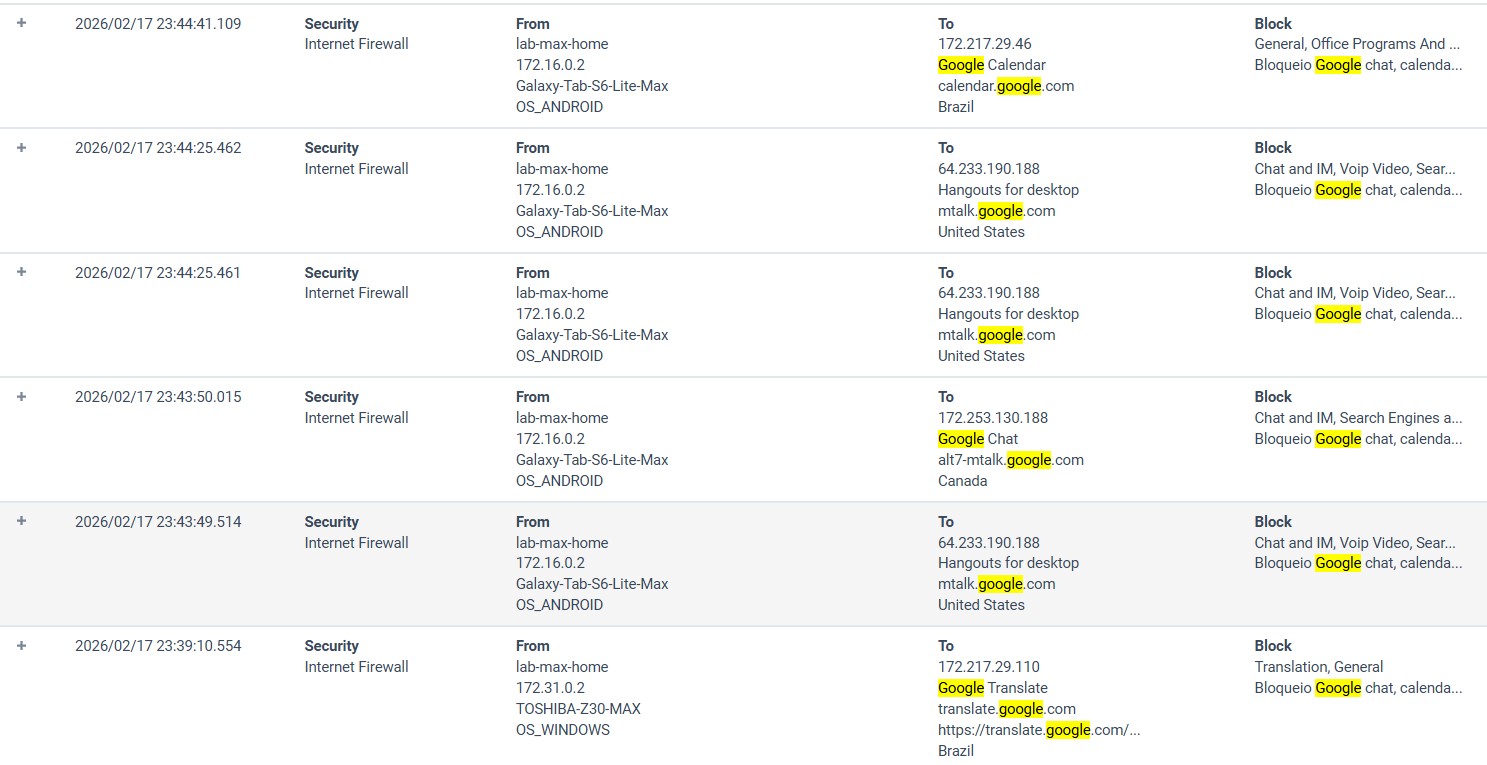Expand the 23:44:41.109 log entry
Image resolution: width=1487 pixels, height=765 pixels.
point(21,23)
